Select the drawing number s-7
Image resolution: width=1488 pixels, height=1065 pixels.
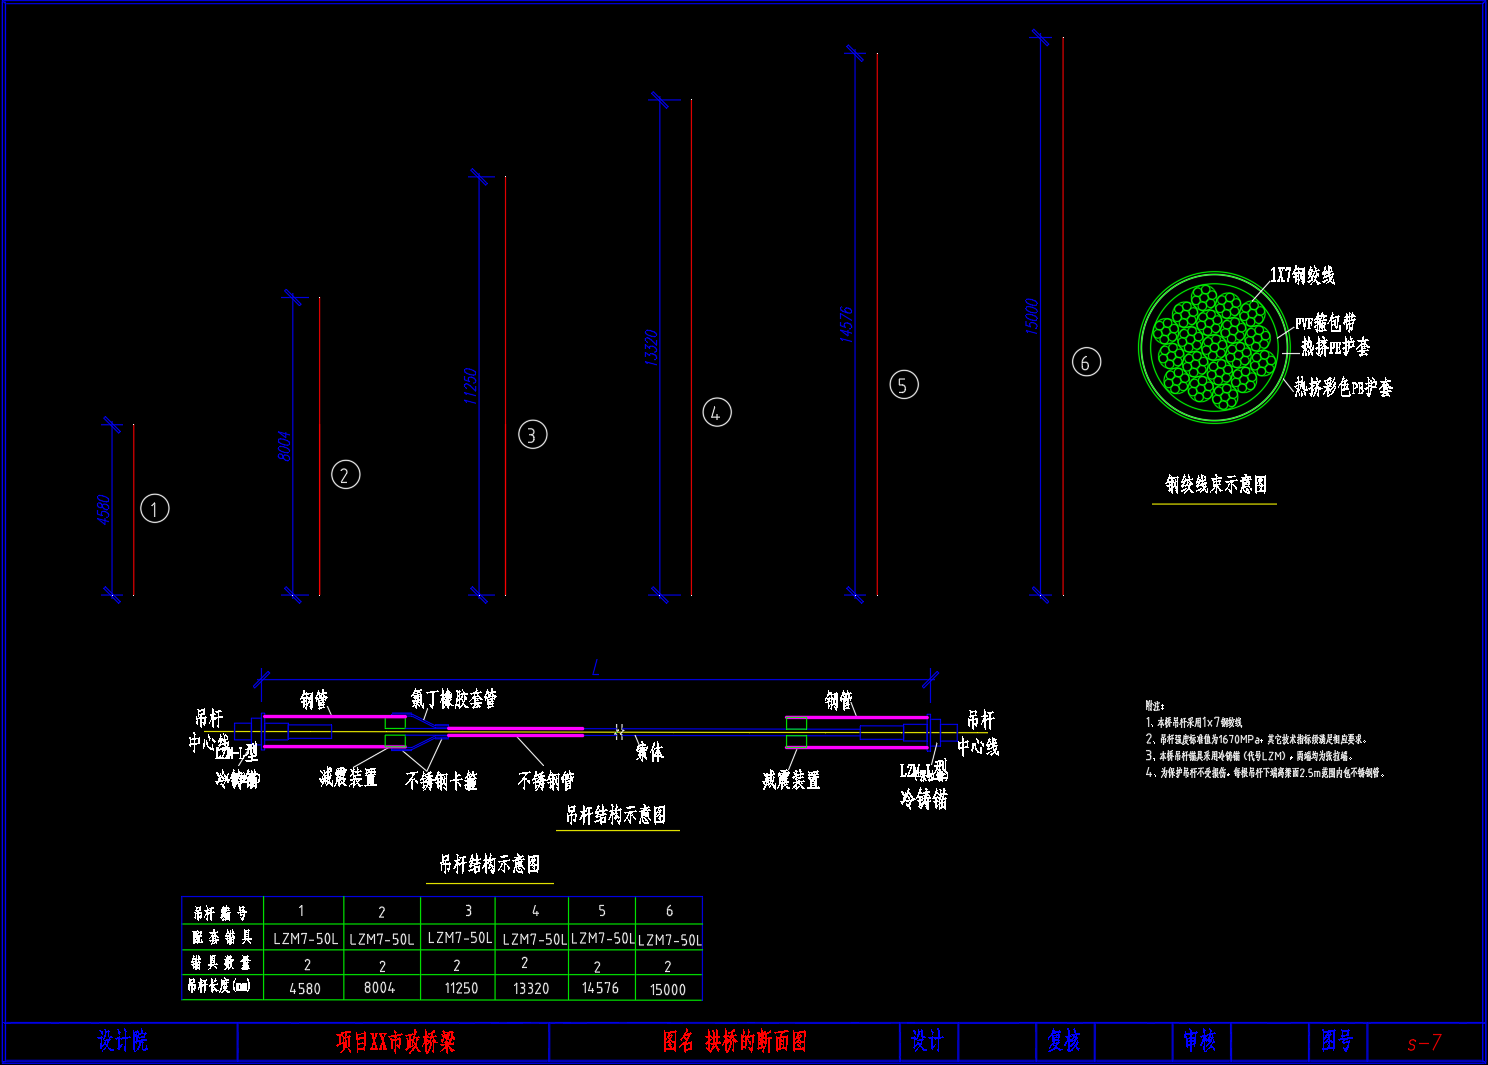(1424, 1043)
